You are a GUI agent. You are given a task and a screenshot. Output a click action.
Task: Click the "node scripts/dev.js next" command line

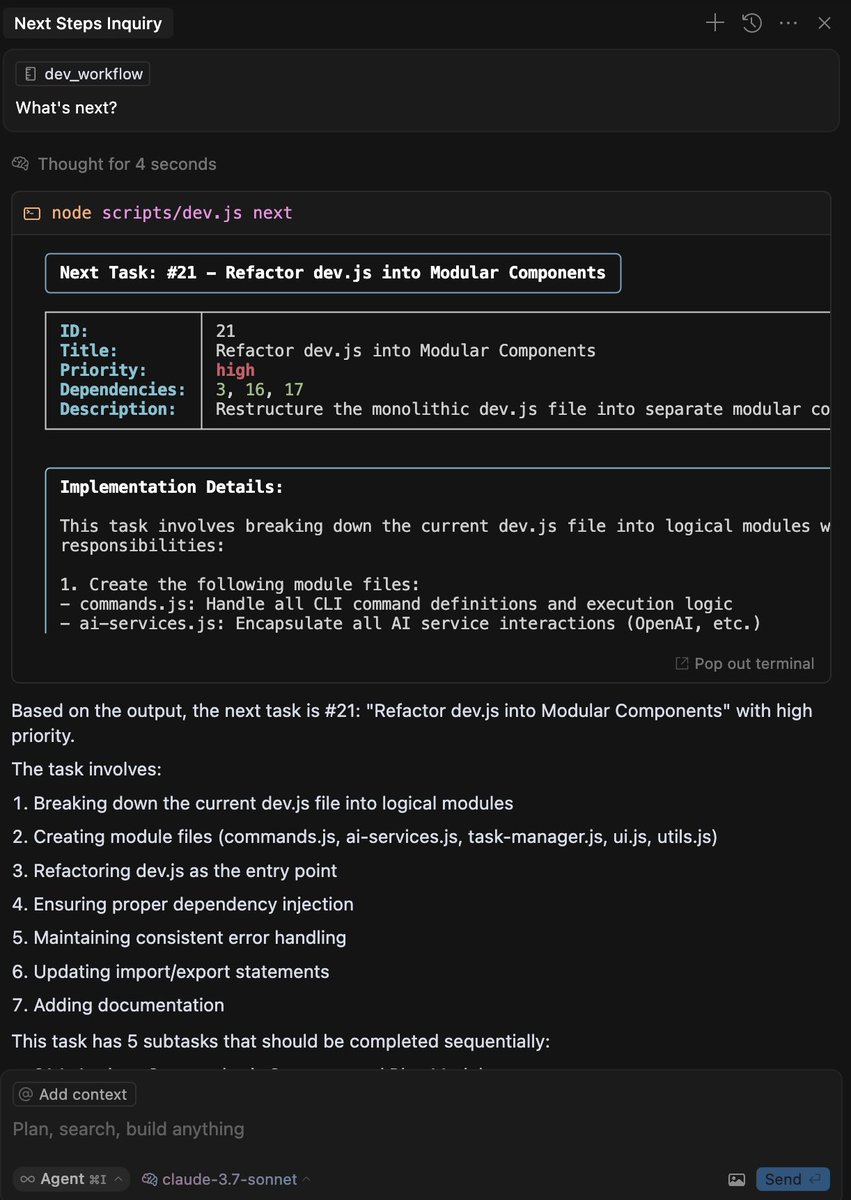(172, 213)
